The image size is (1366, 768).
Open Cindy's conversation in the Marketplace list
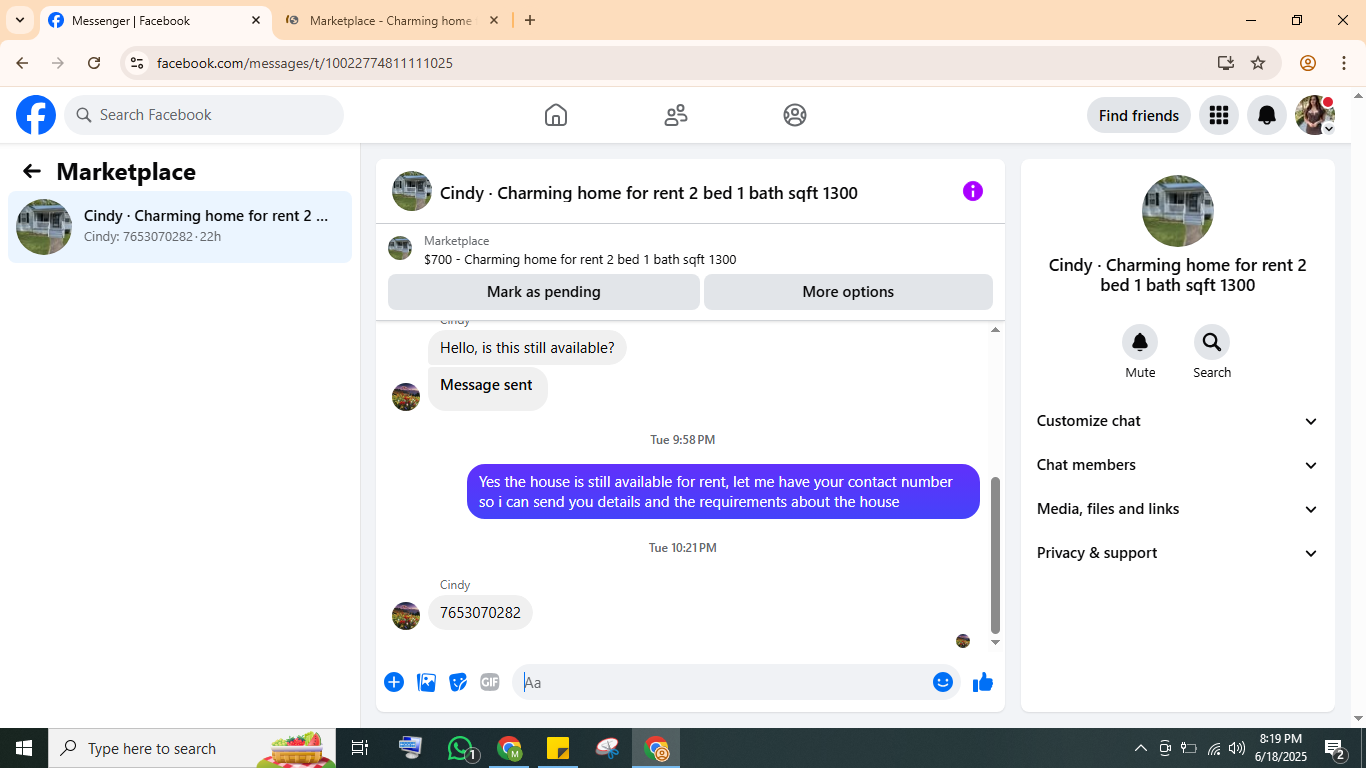[180, 227]
